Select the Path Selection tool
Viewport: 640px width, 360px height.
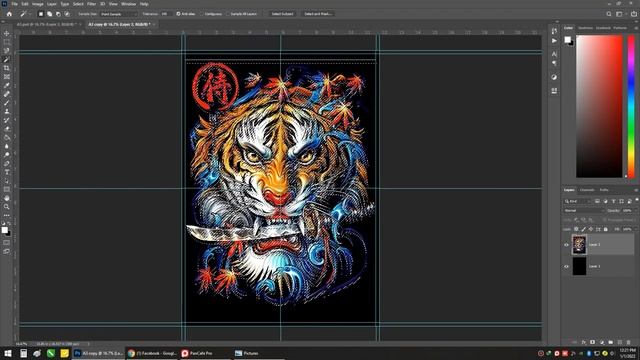click(x=7, y=180)
